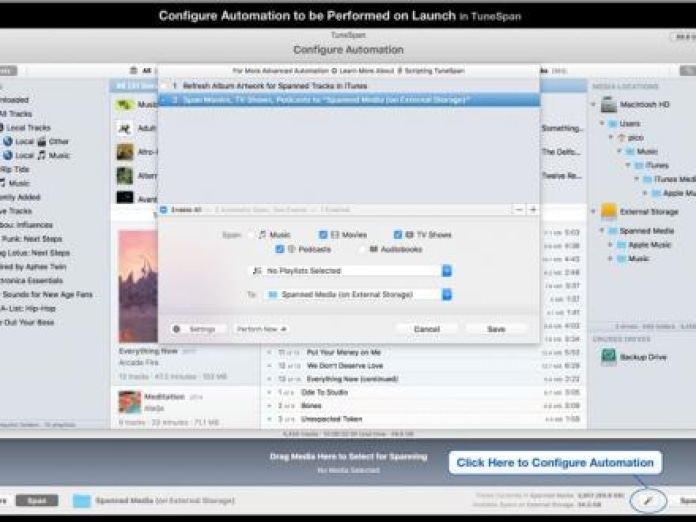Viewport: 696px width, 522px height.
Task: Click the Users folder icon in Media Locations
Action: coord(613,123)
